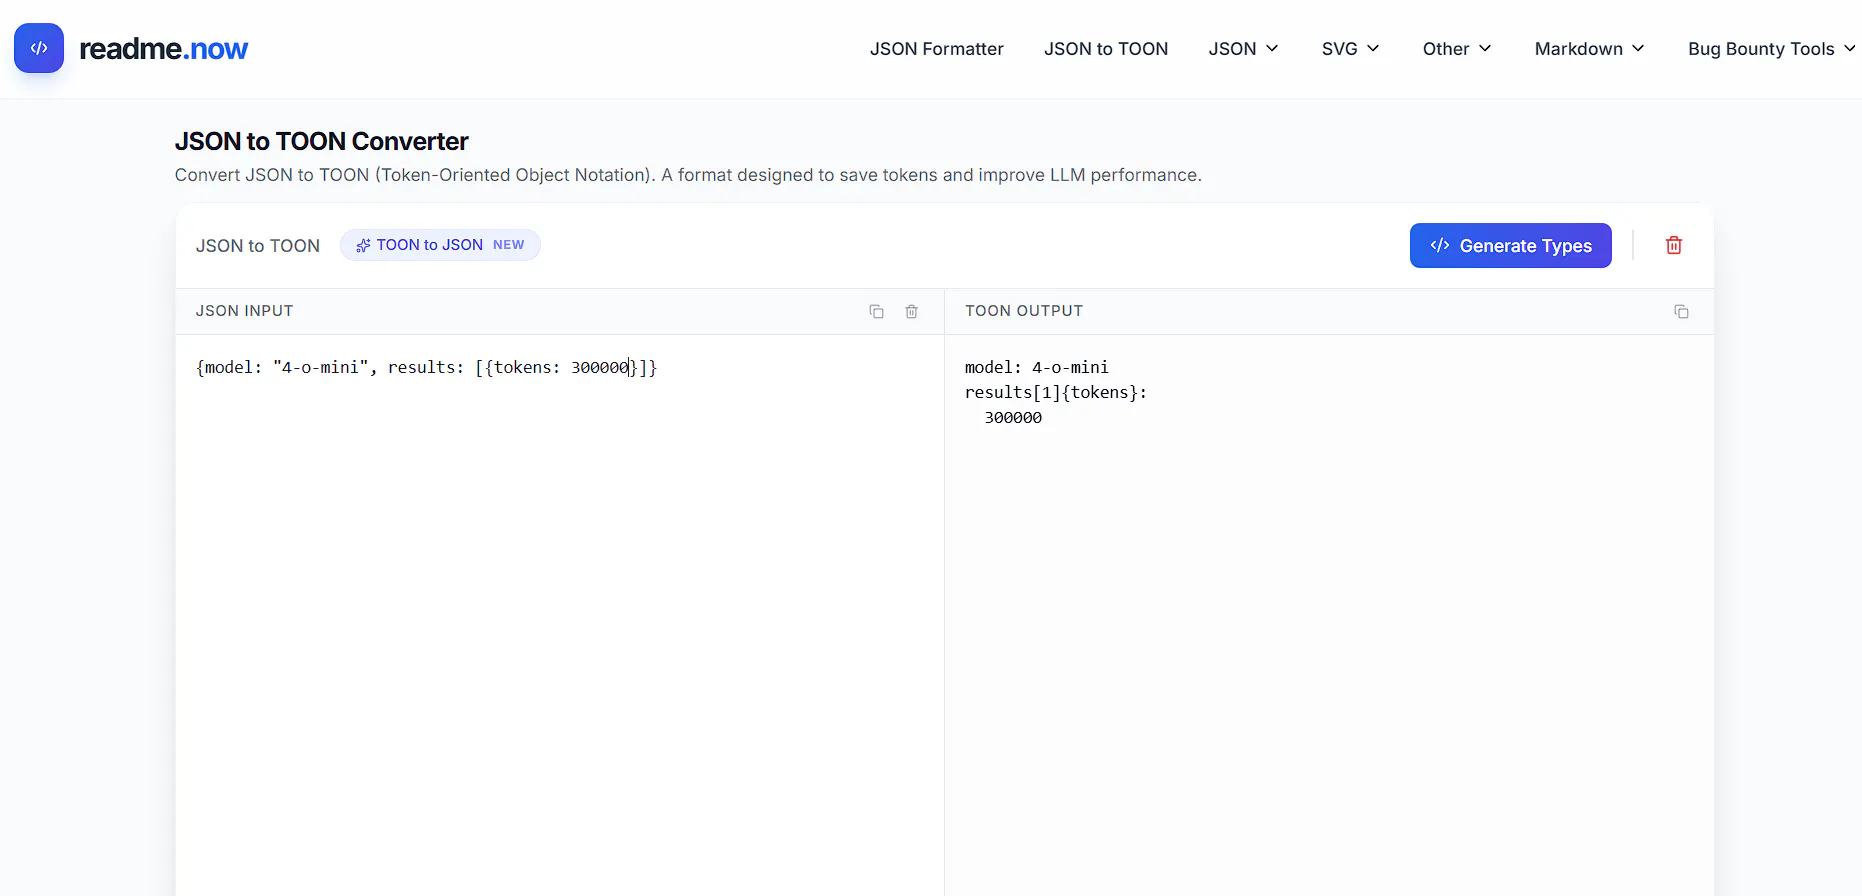Copy the TOON output contents
This screenshot has width=1862, height=896.
(x=1681, y=312)
